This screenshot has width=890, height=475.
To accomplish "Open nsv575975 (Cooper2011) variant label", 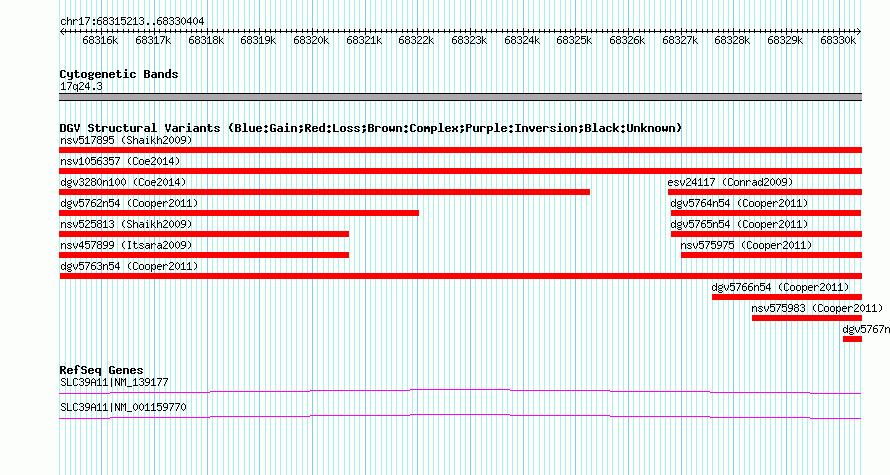I will (x=746, y=245).
